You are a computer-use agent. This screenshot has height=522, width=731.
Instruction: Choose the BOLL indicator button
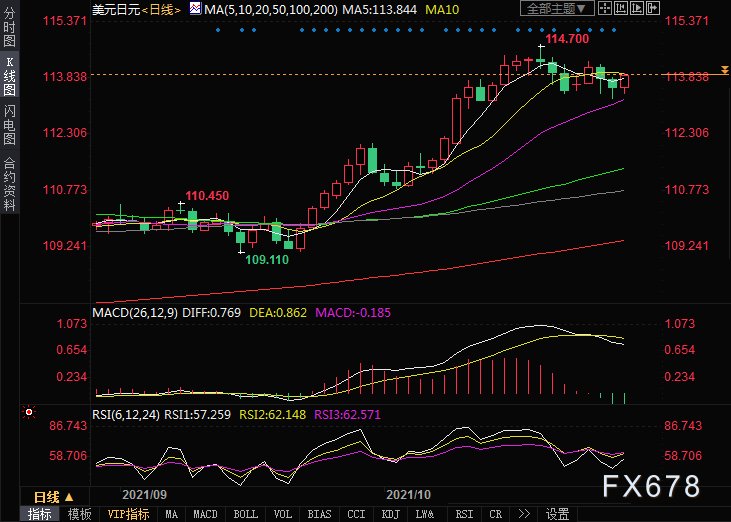(245, 514)
